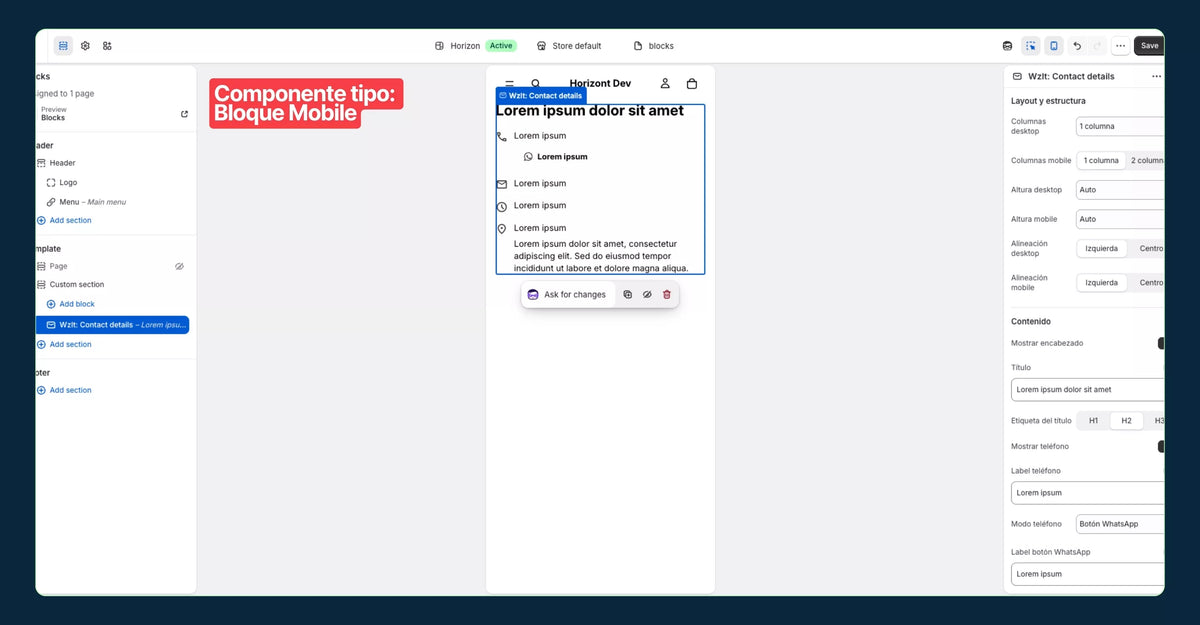Choose H2 for Etiqueta del título
The width and height of the screenshot is (1200, 625).
1126,421
